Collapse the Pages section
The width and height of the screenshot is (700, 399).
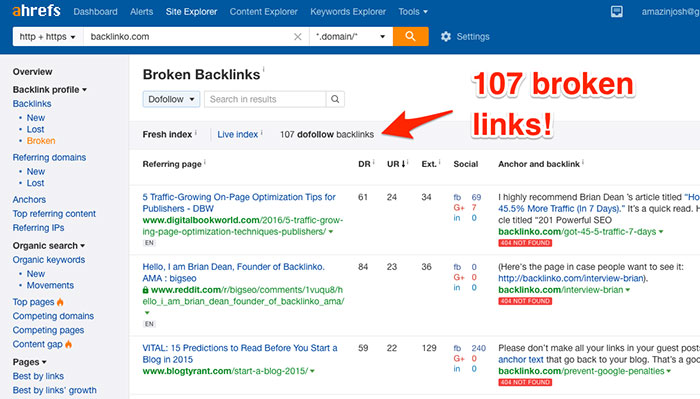pyautogui.click(x=29, y=362)
